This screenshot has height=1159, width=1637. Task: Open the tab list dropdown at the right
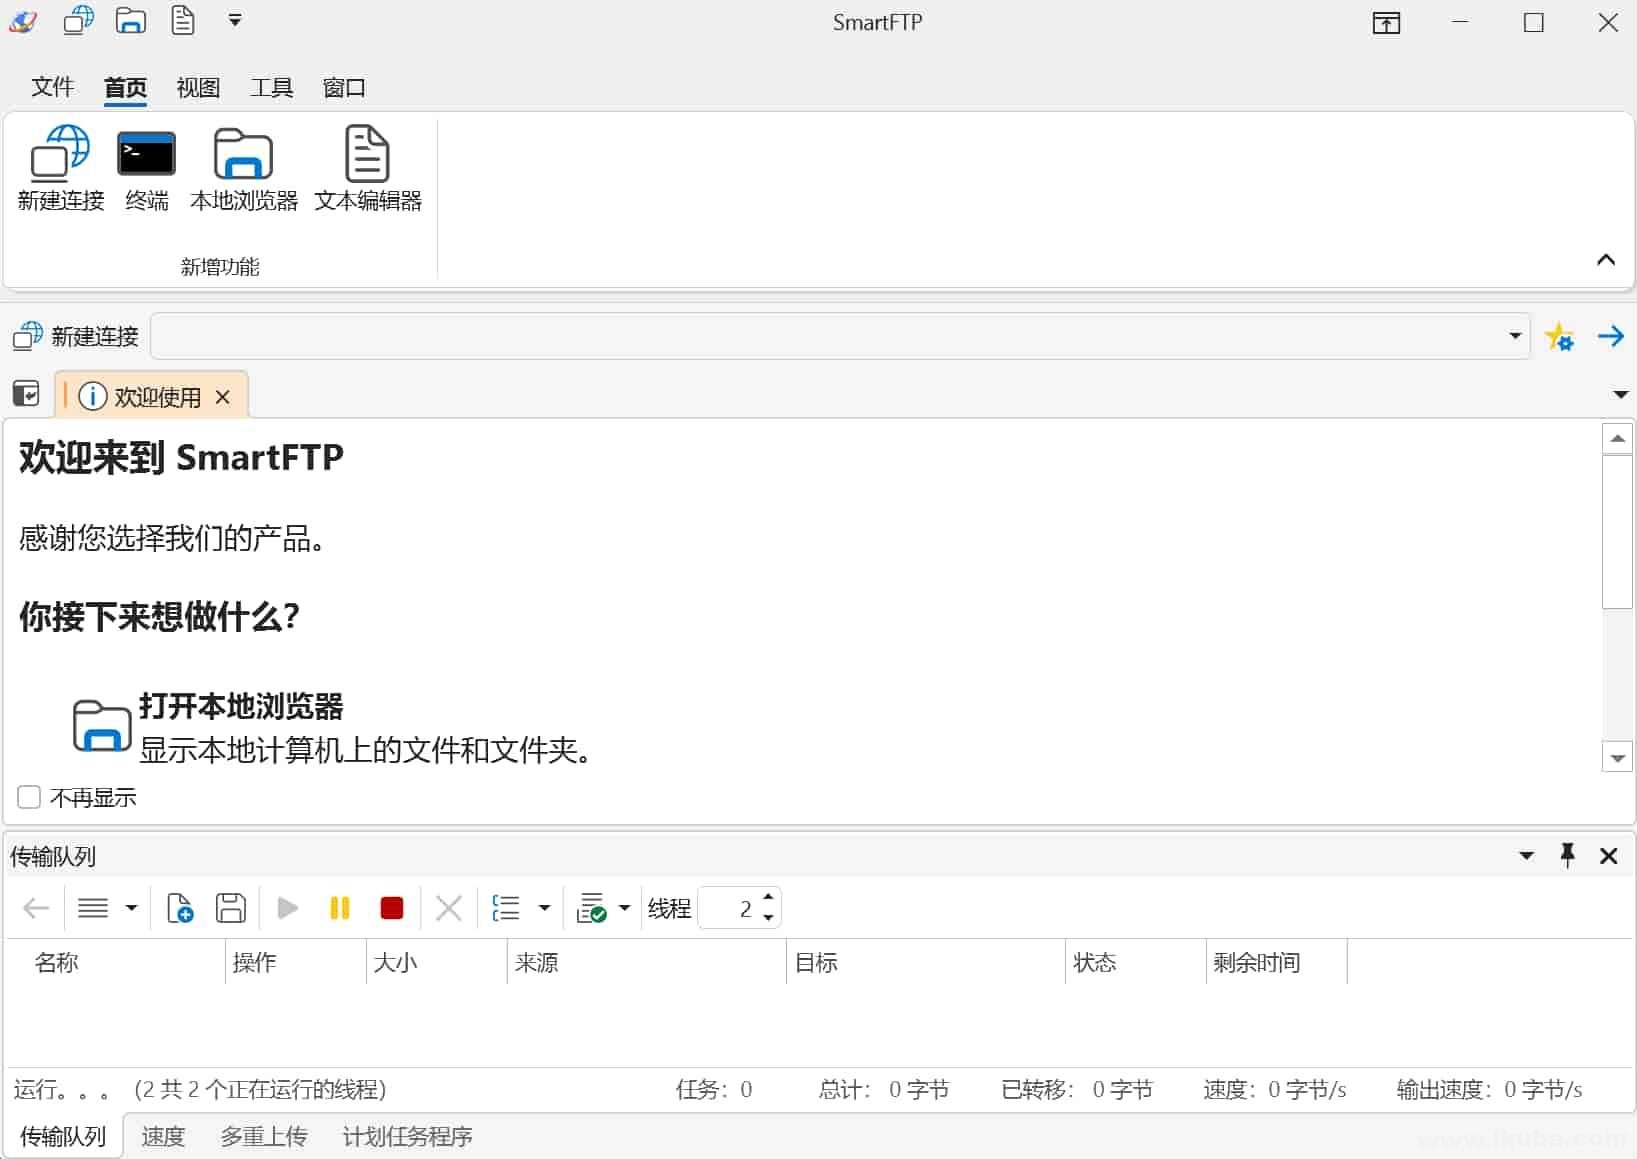1621,395
